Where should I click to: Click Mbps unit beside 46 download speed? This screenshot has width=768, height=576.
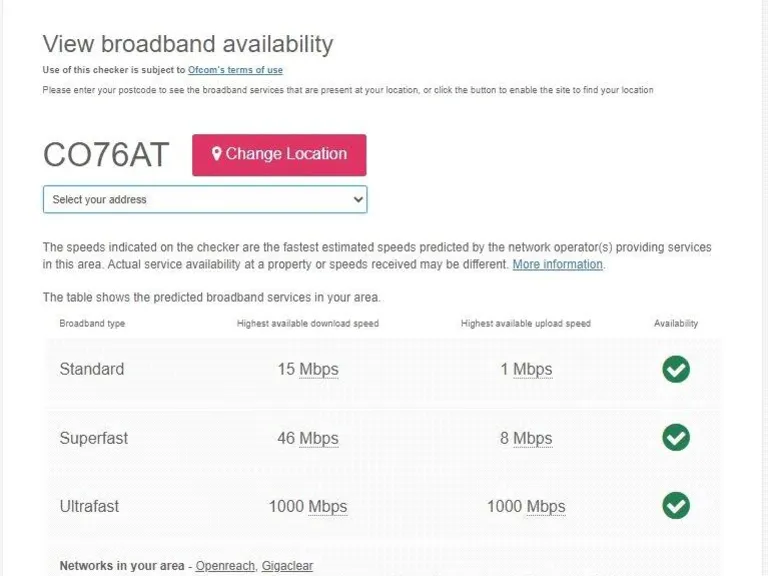click(x=319, y=438)
